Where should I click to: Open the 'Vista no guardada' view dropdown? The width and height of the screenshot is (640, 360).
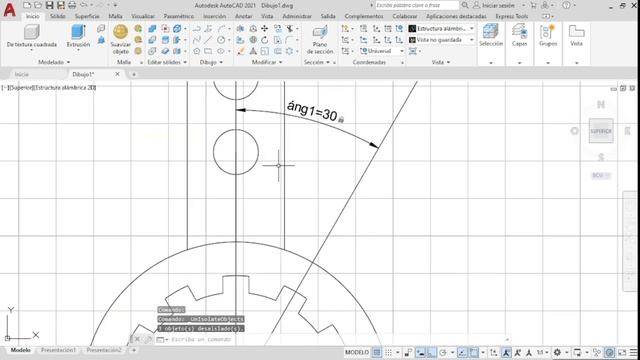pos(441,40)
